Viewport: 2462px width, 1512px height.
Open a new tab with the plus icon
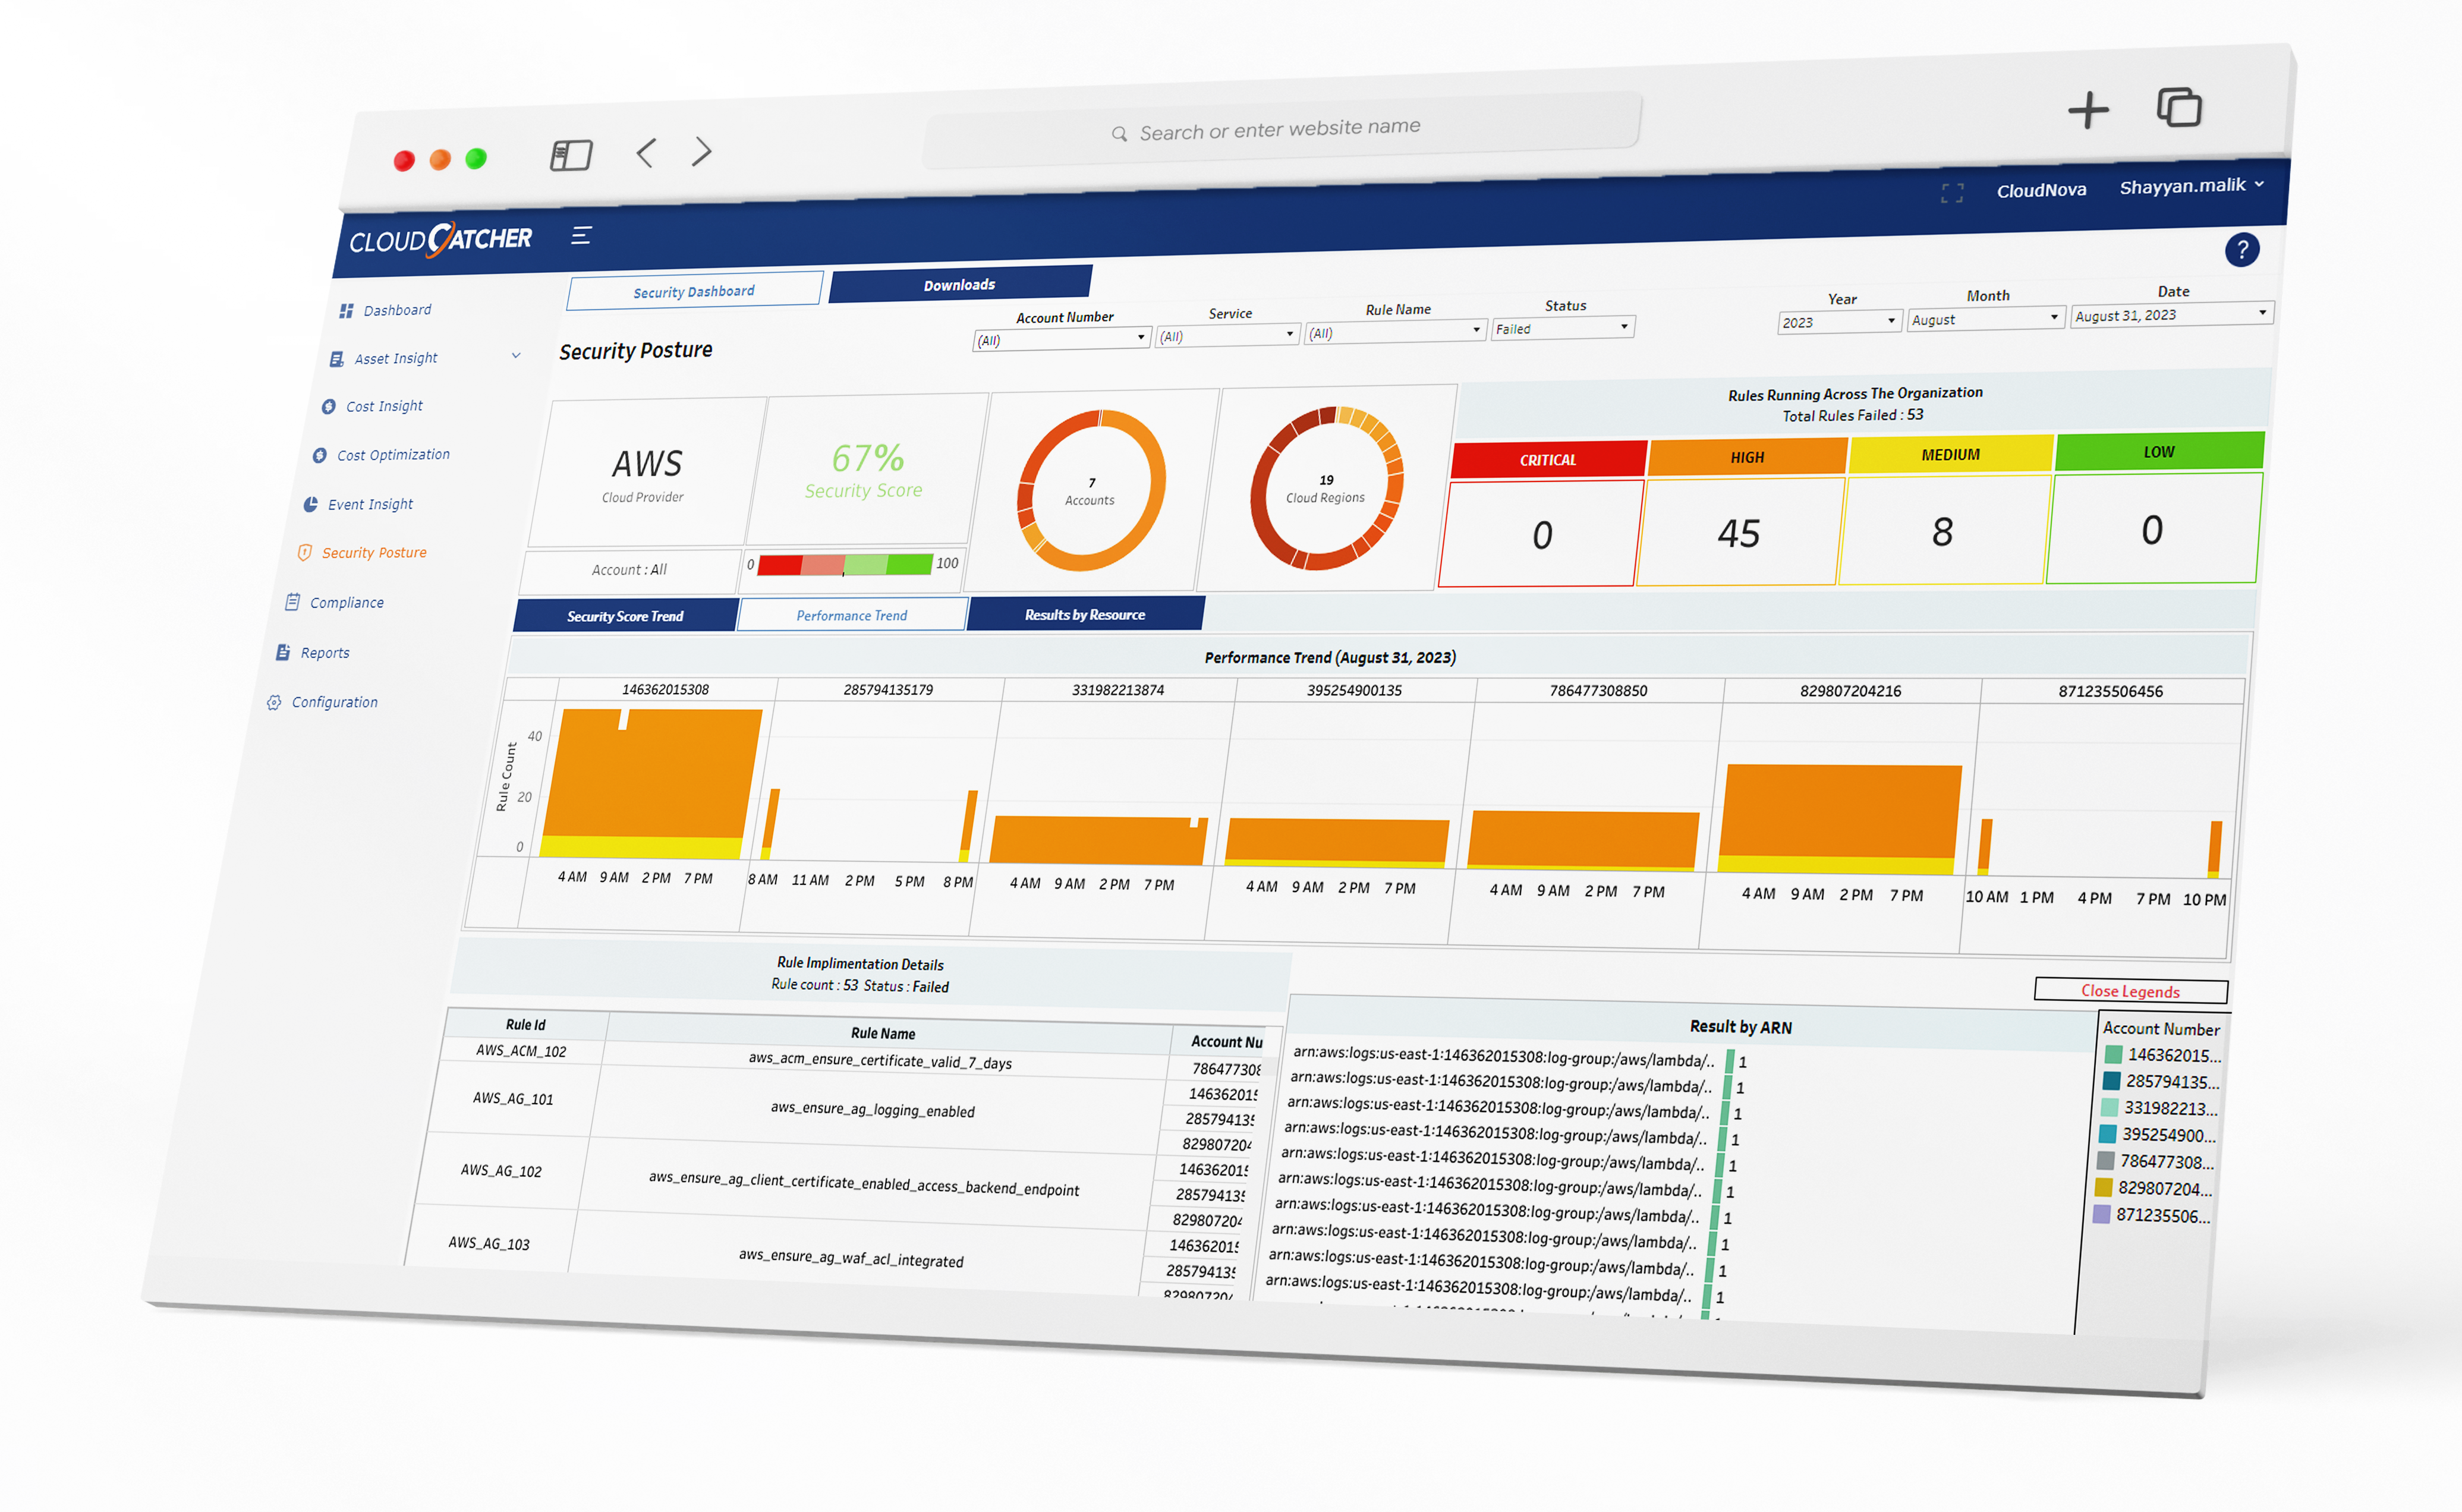point(2087,110)
